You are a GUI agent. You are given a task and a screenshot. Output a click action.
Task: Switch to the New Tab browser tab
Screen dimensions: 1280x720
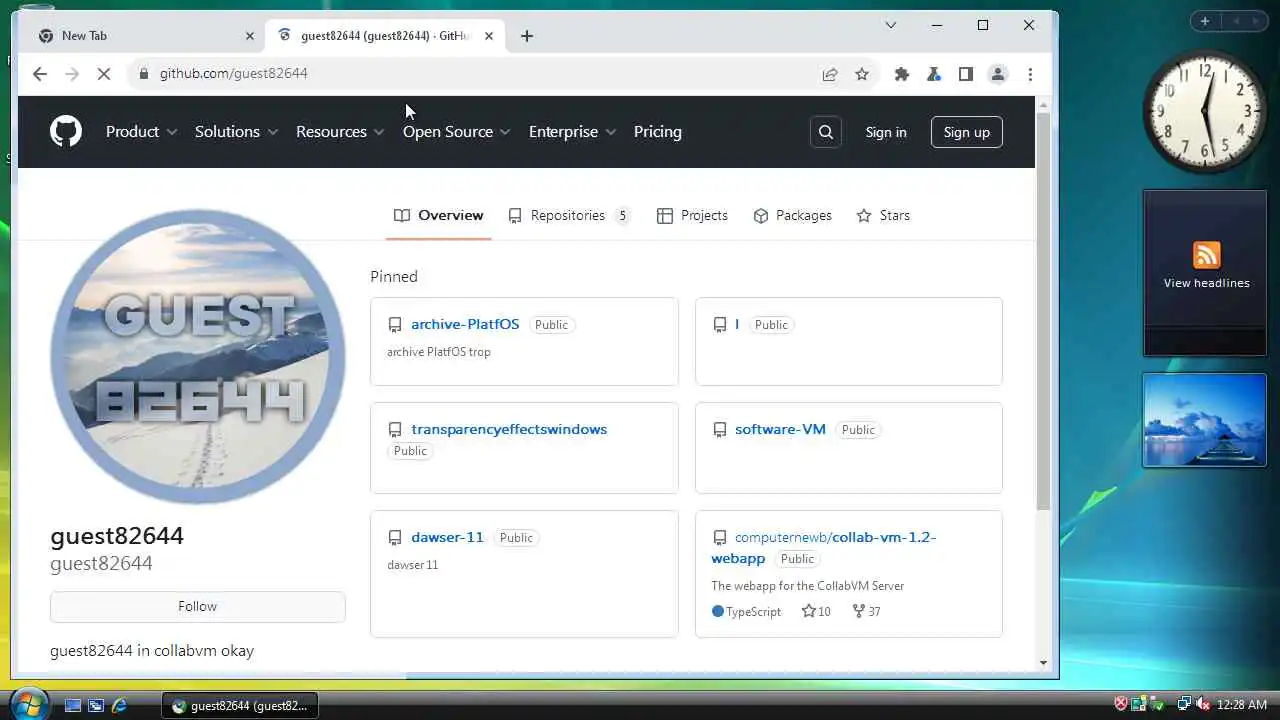145,36
